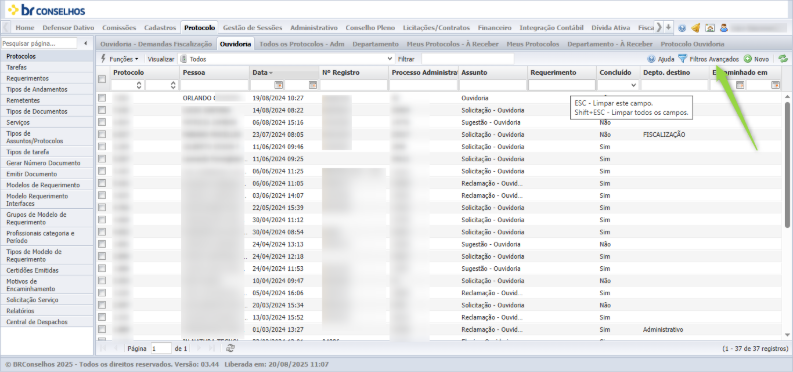The height and width of the screenshot is (372, 793).
Task: Check row dated 19/08/2024 10:27
Action: coord(102,98)
